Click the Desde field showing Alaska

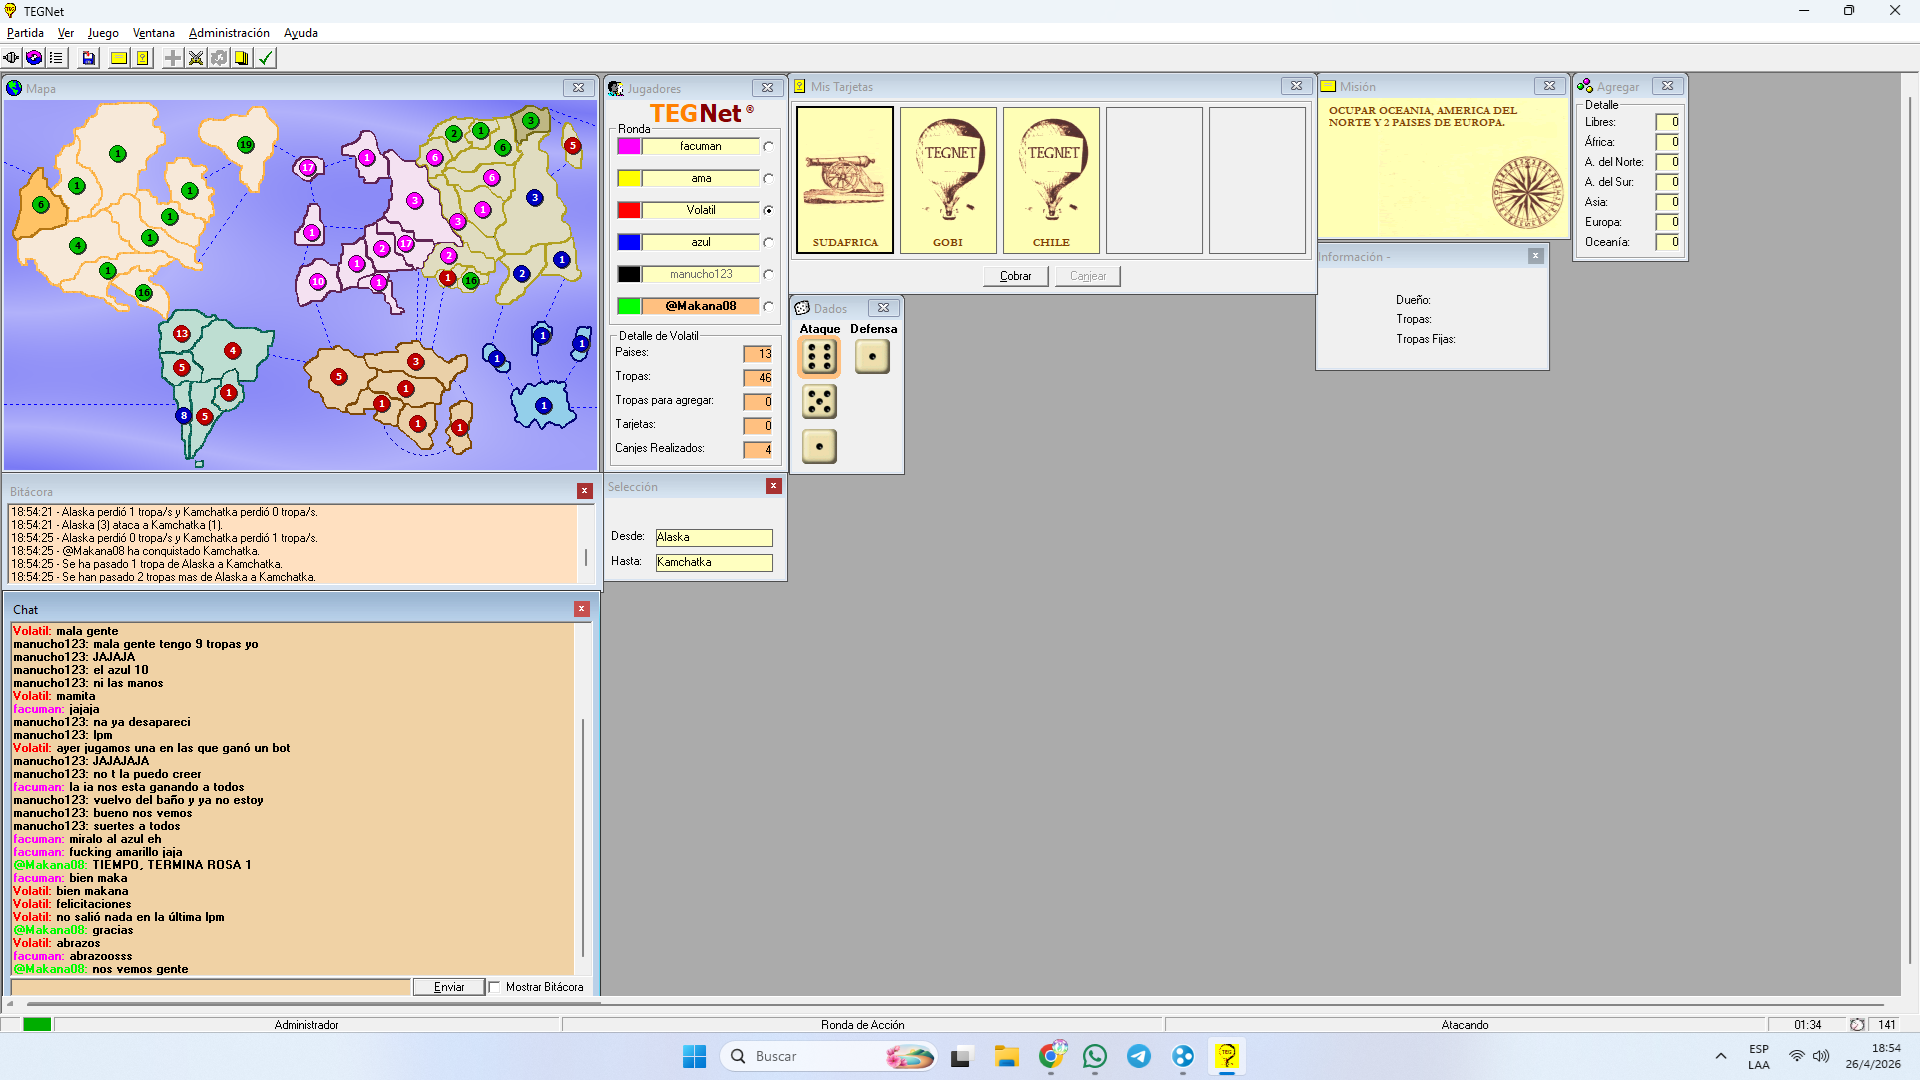[x=713, y=537]
